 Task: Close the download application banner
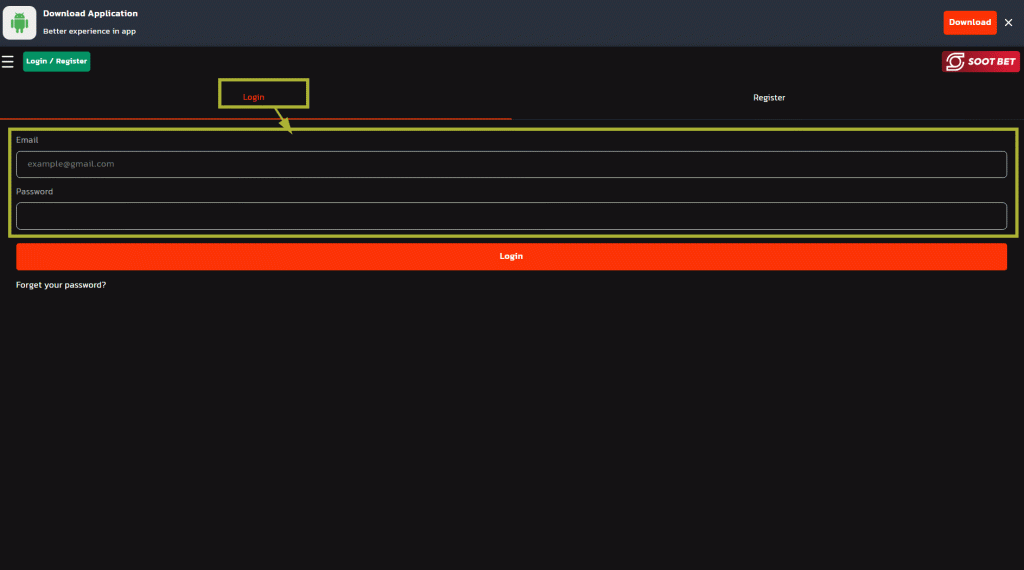(x=1008, y=22)
